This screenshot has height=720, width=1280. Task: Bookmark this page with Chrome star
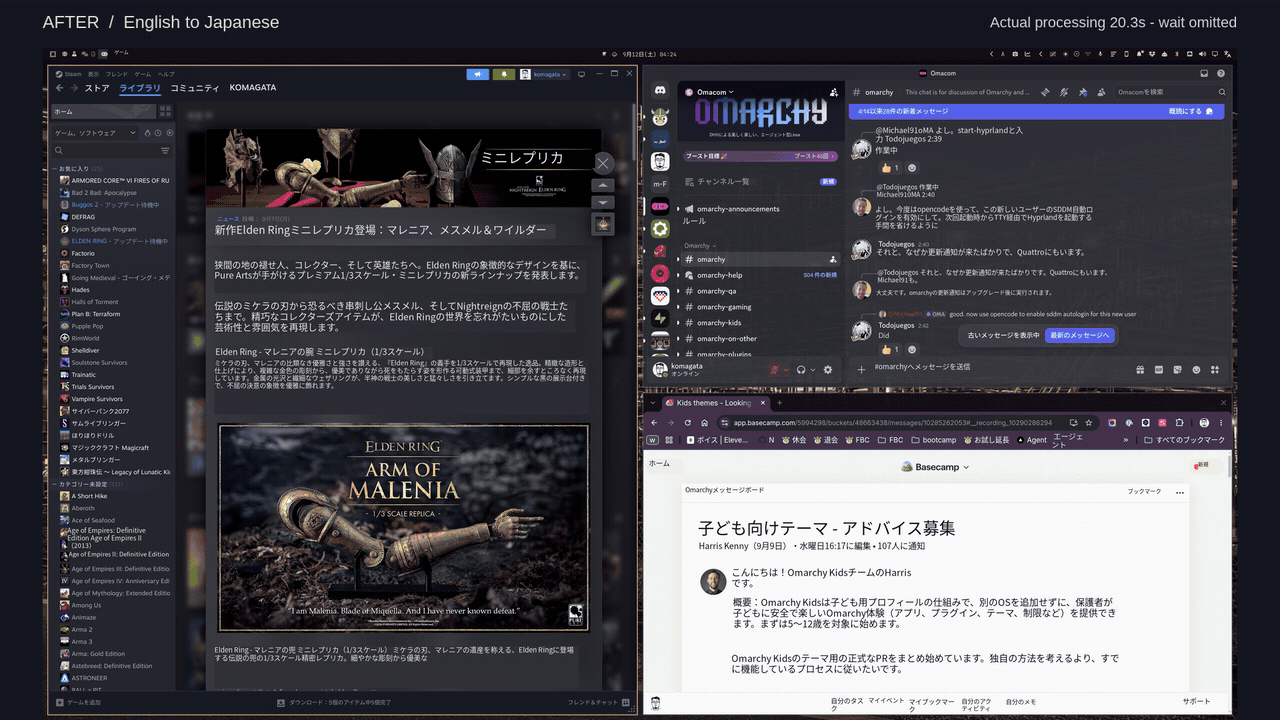click(x=1089, y=423)
